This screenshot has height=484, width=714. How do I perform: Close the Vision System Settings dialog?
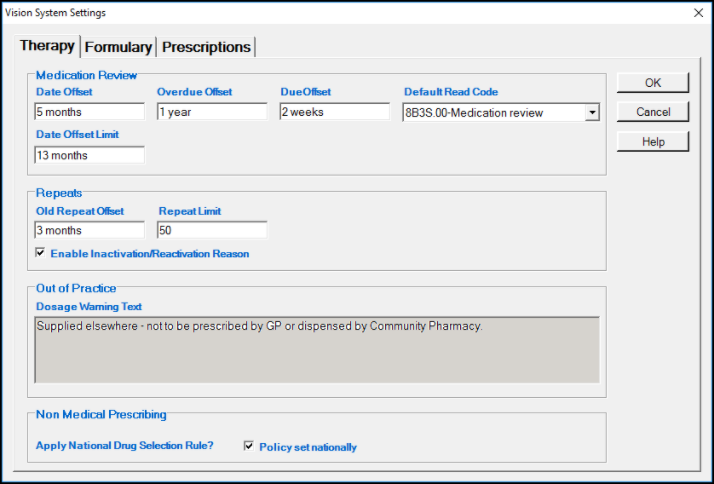[698, 13]
